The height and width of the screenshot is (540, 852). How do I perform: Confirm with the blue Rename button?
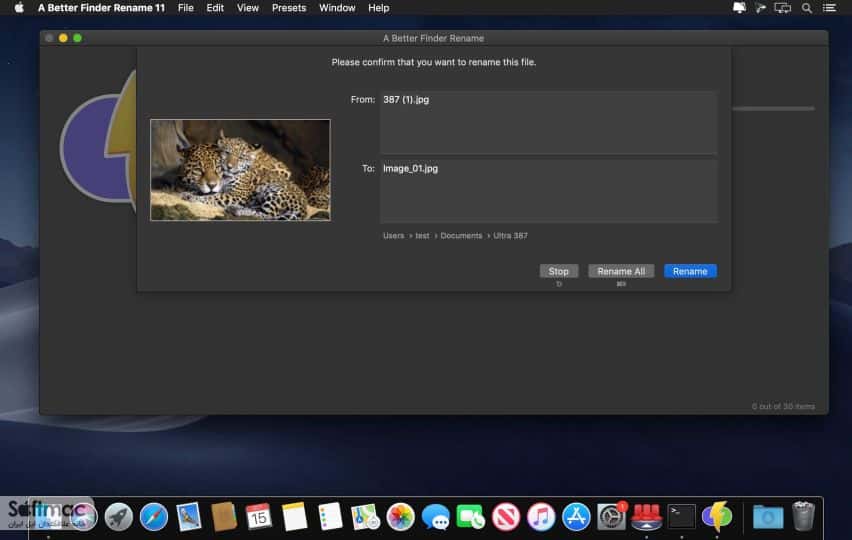(x=690, y=271)
